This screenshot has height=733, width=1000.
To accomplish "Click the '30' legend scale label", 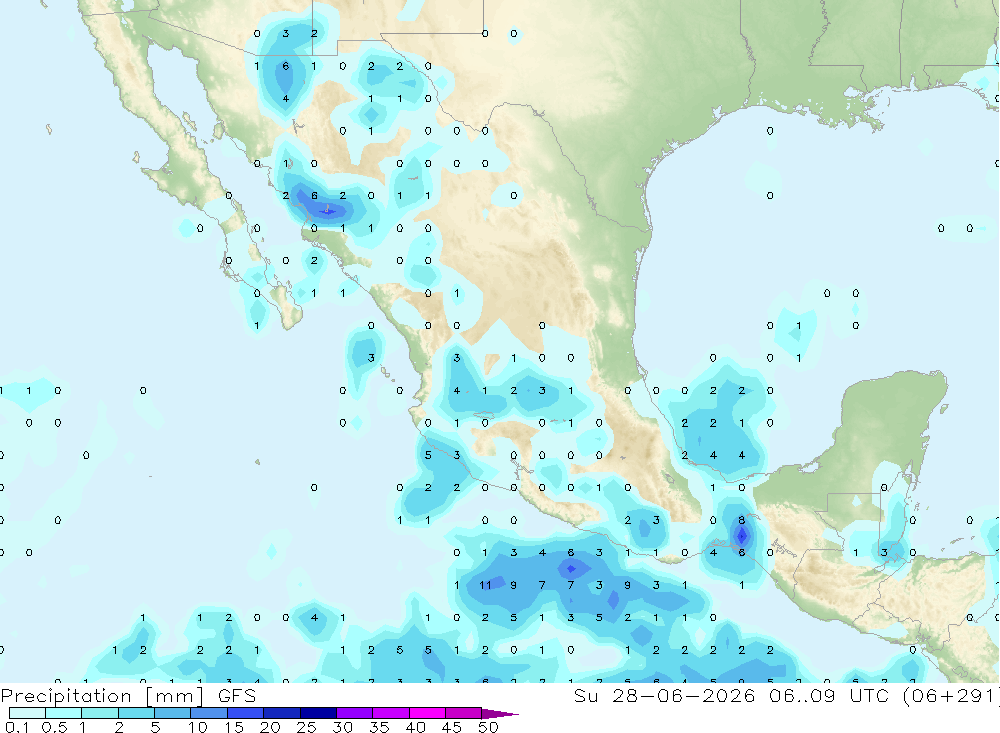I will [343, 727].
